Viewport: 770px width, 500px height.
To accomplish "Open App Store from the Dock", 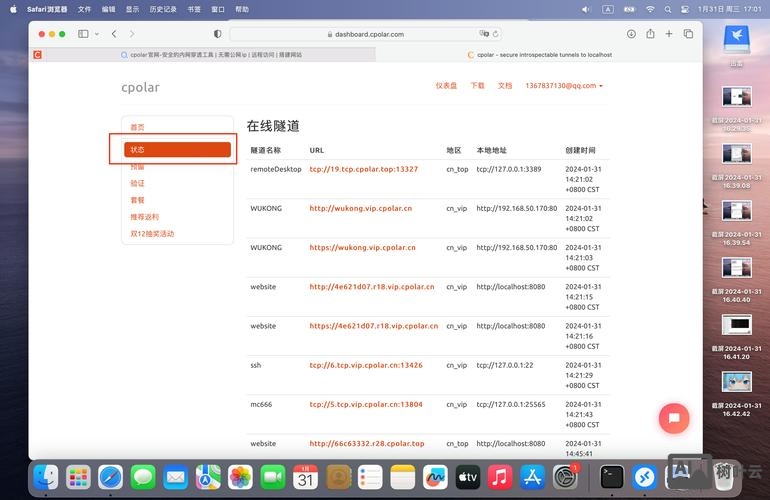I will pyautogui.click(x=533, y=477).
